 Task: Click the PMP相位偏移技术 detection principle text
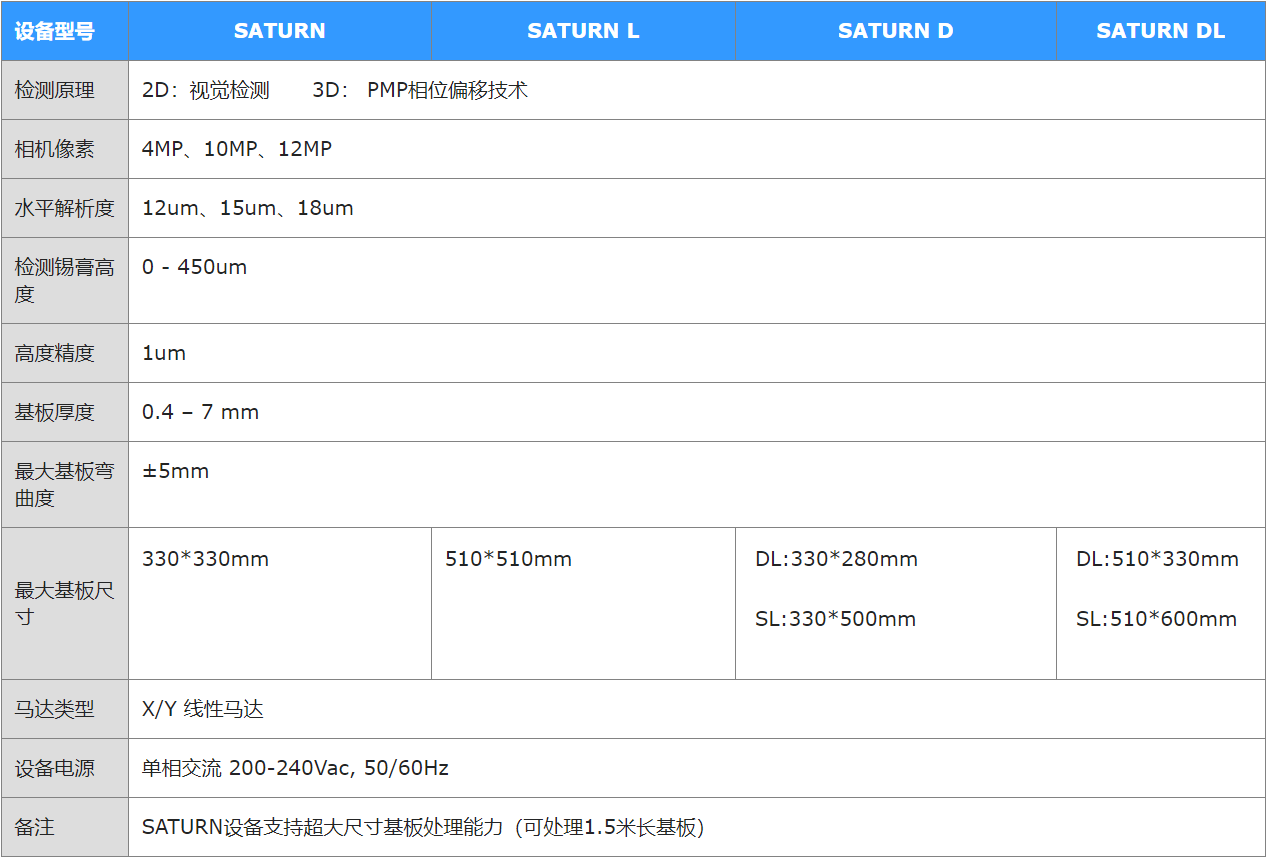447,90
